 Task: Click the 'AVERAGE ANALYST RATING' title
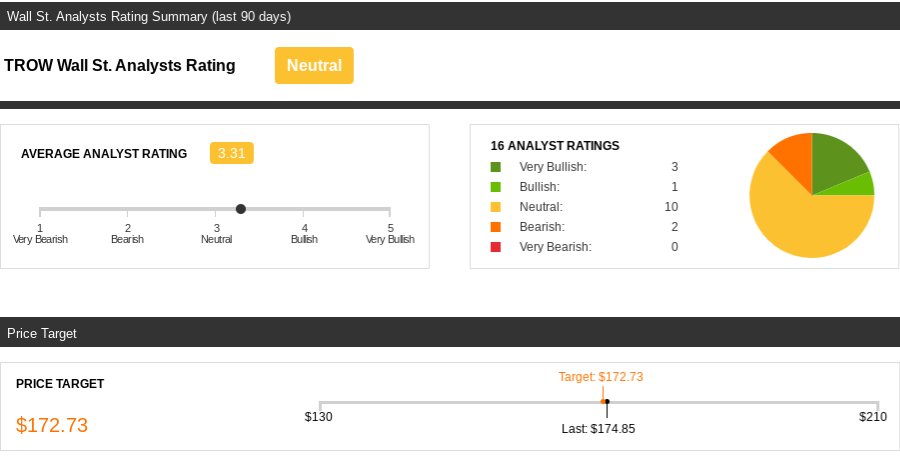(x=104, y=154)
